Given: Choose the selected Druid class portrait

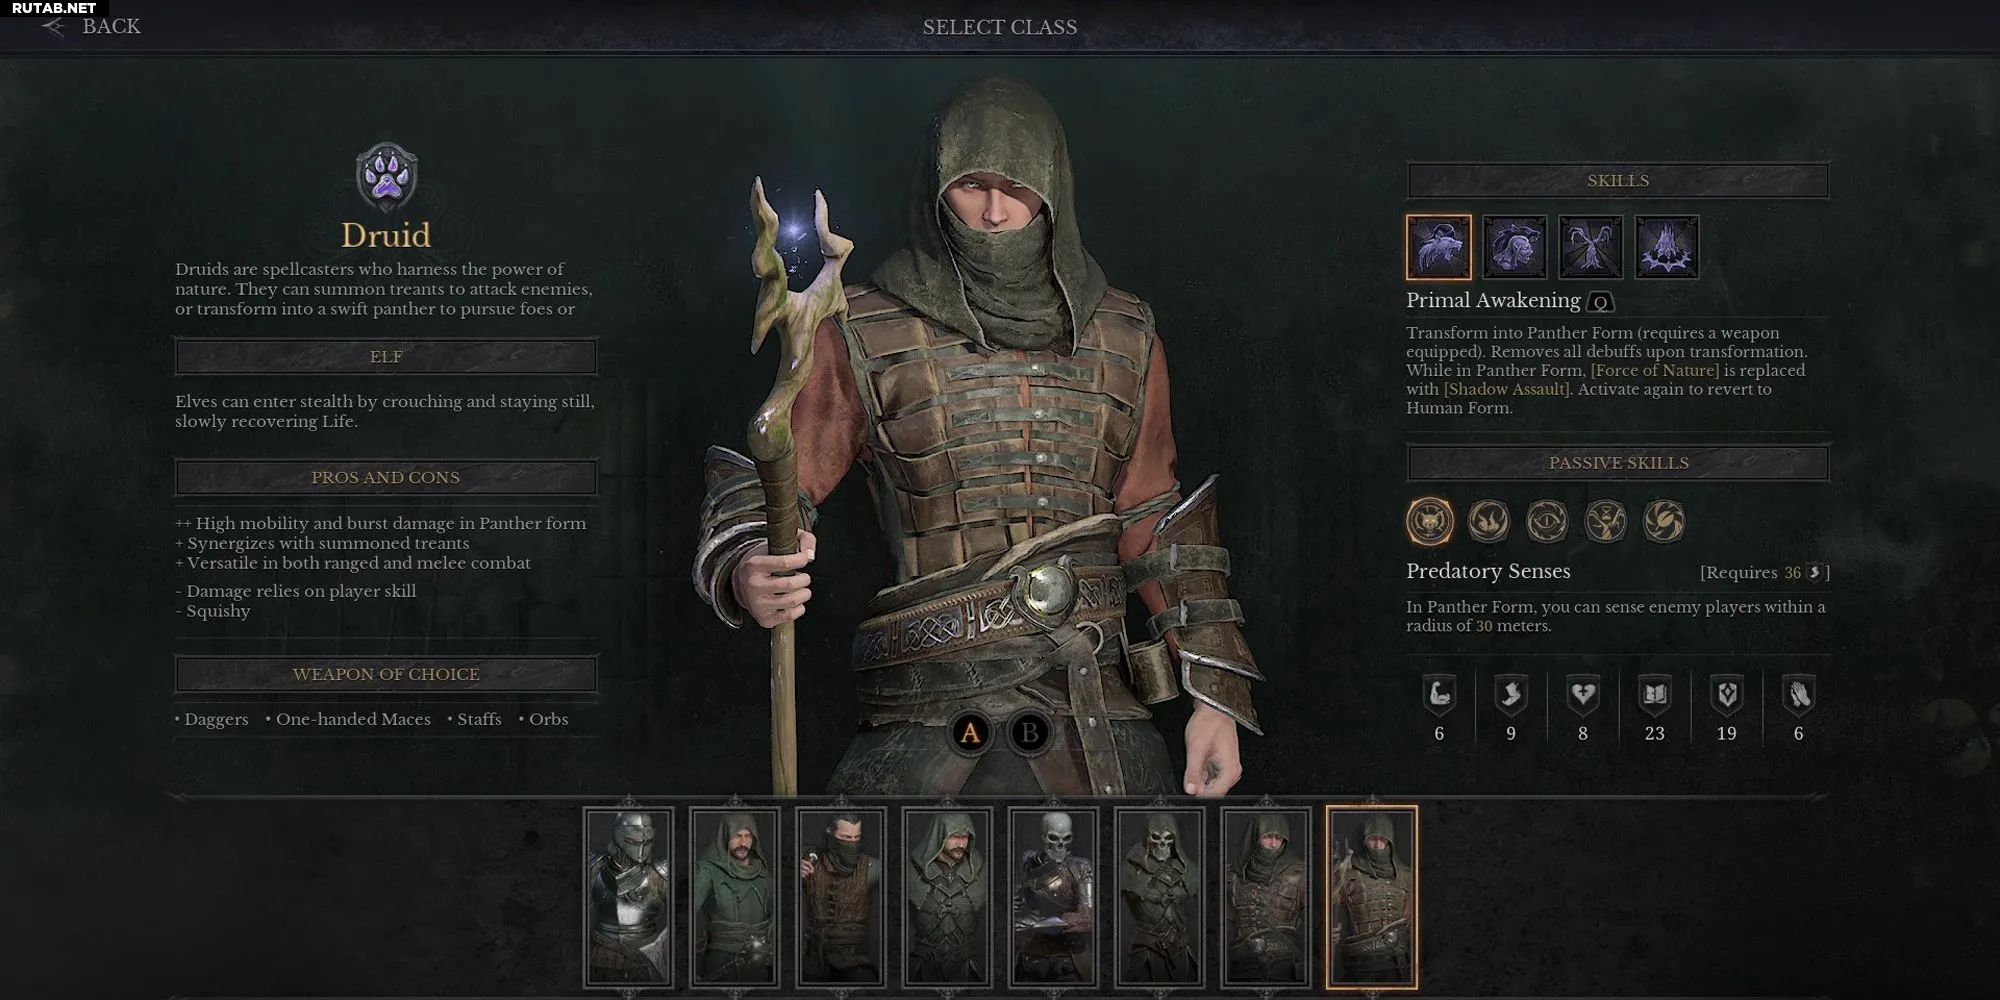Looking at the screenshot, I should click(x=1372, y=897).
